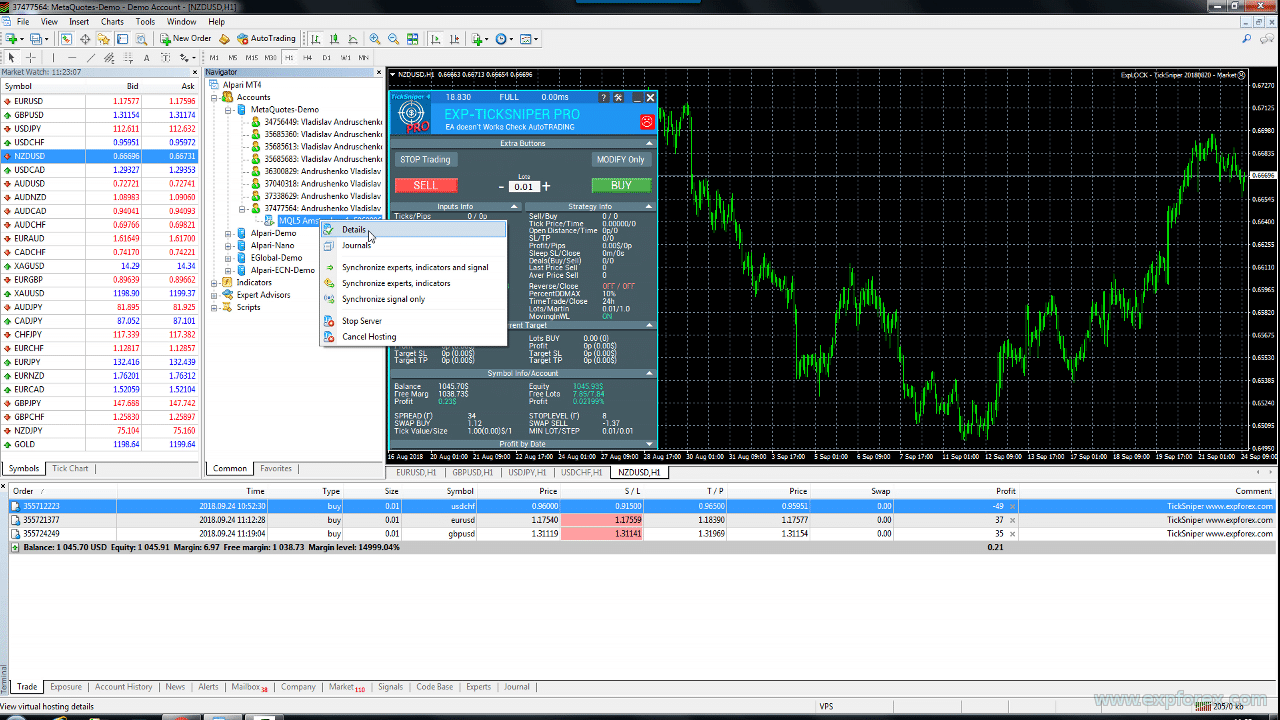Viewport: 1280px width, 720px height.
Task: Click the Lots value input field
Action: (x=524, y=187)
